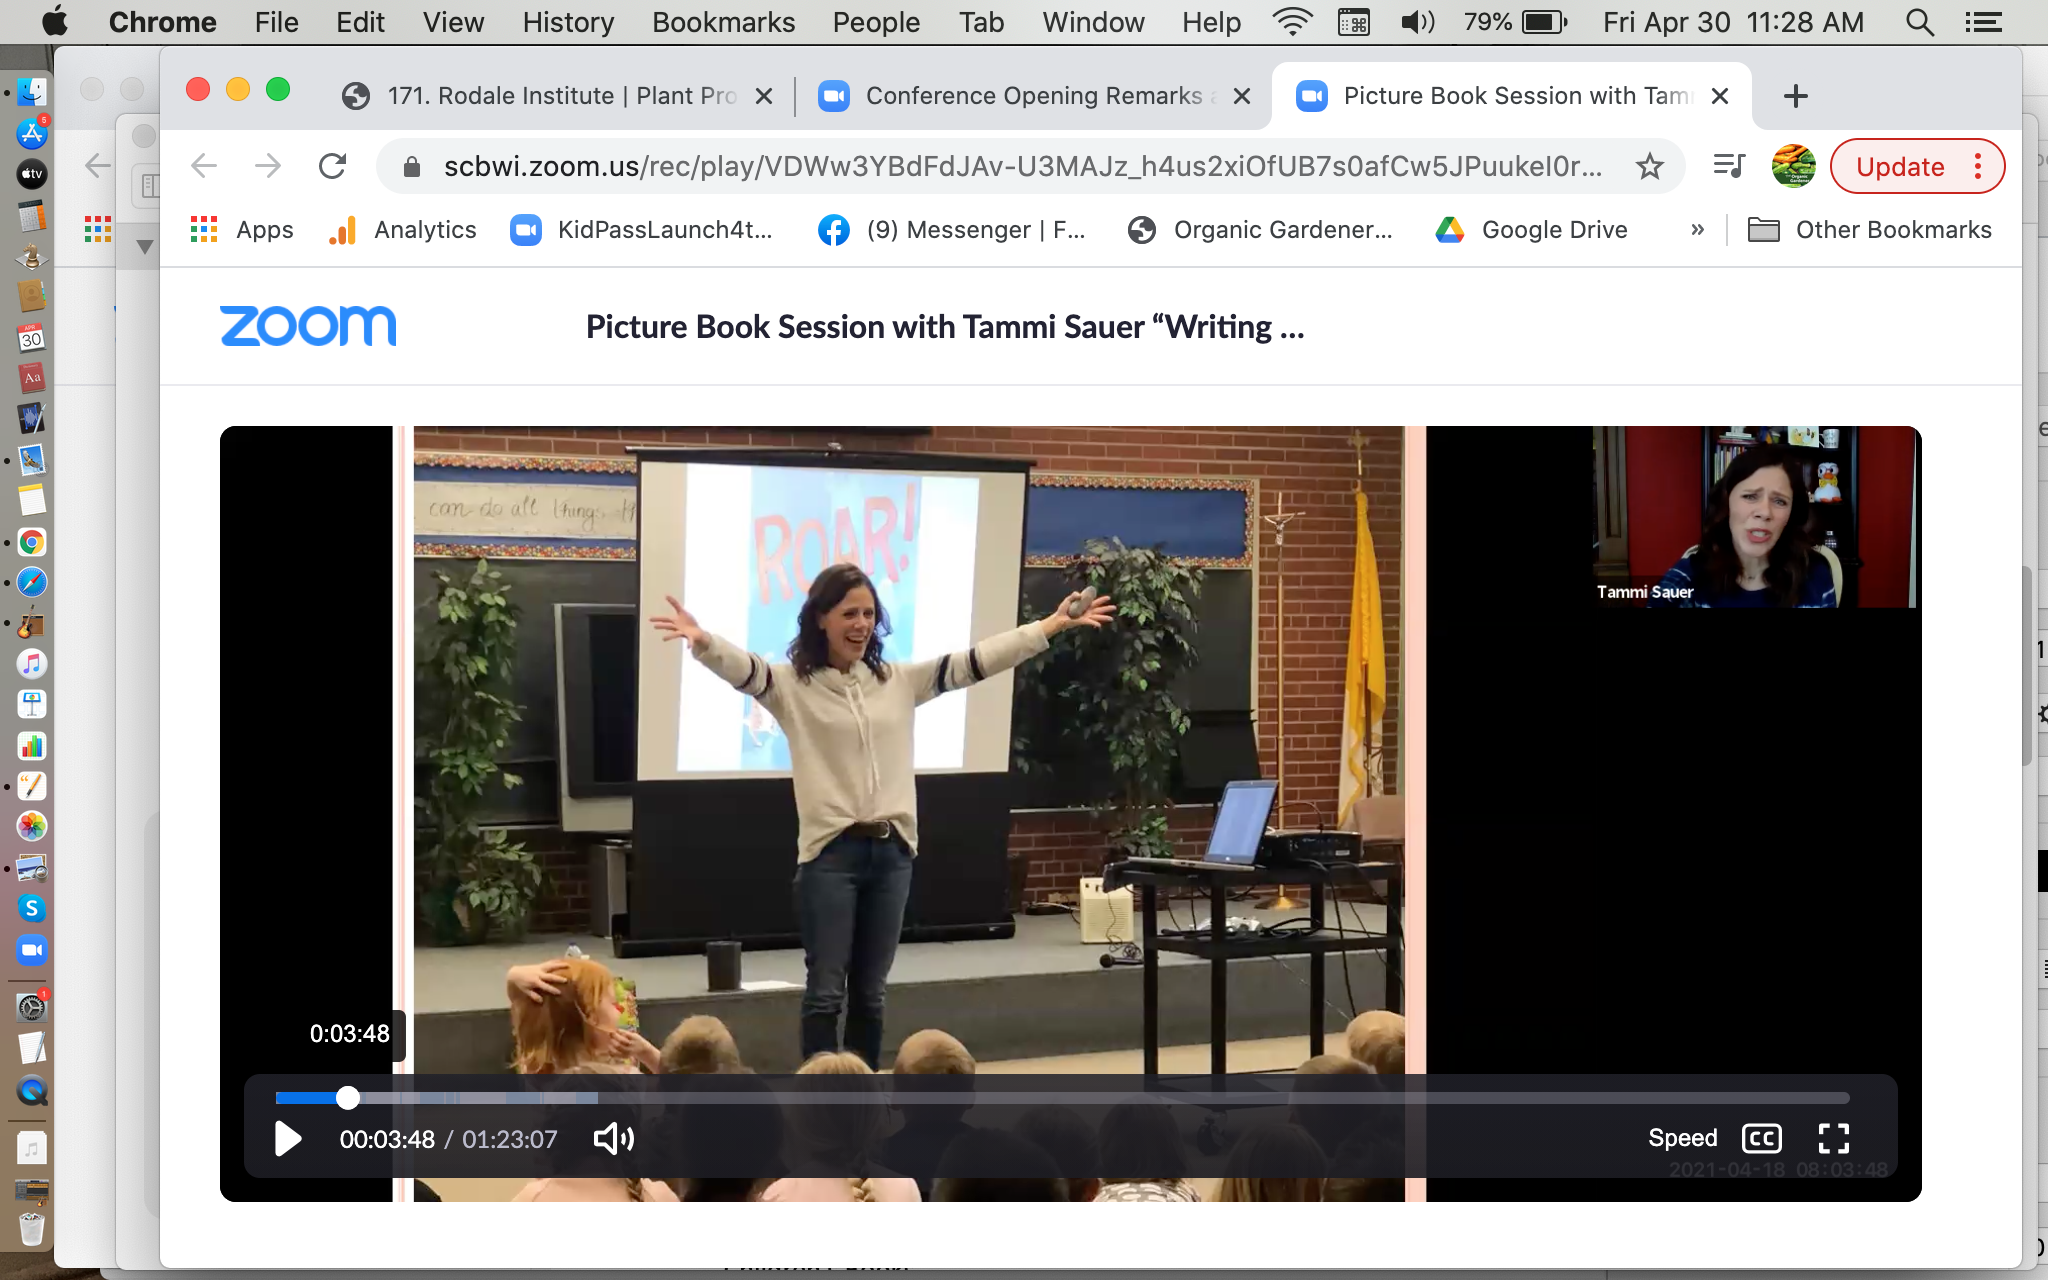Click the Zoom logo

(x=308, y=326)
